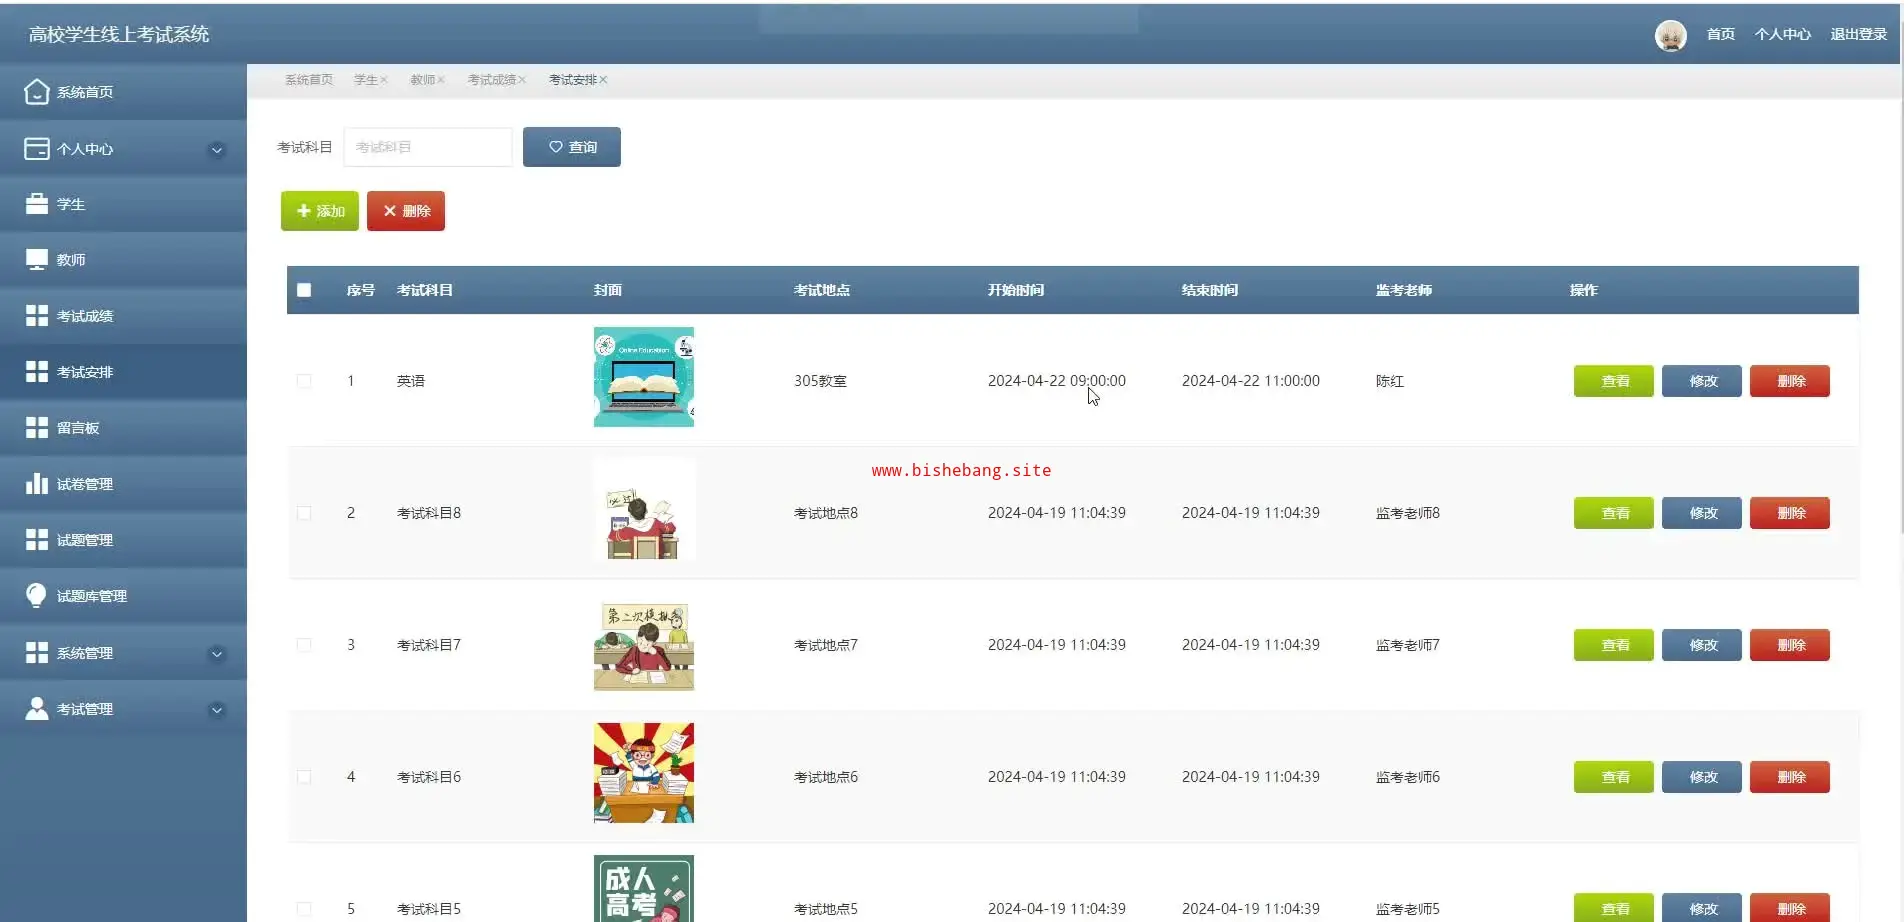Click the grid icon beside 考试成绩

pos(37,316)
